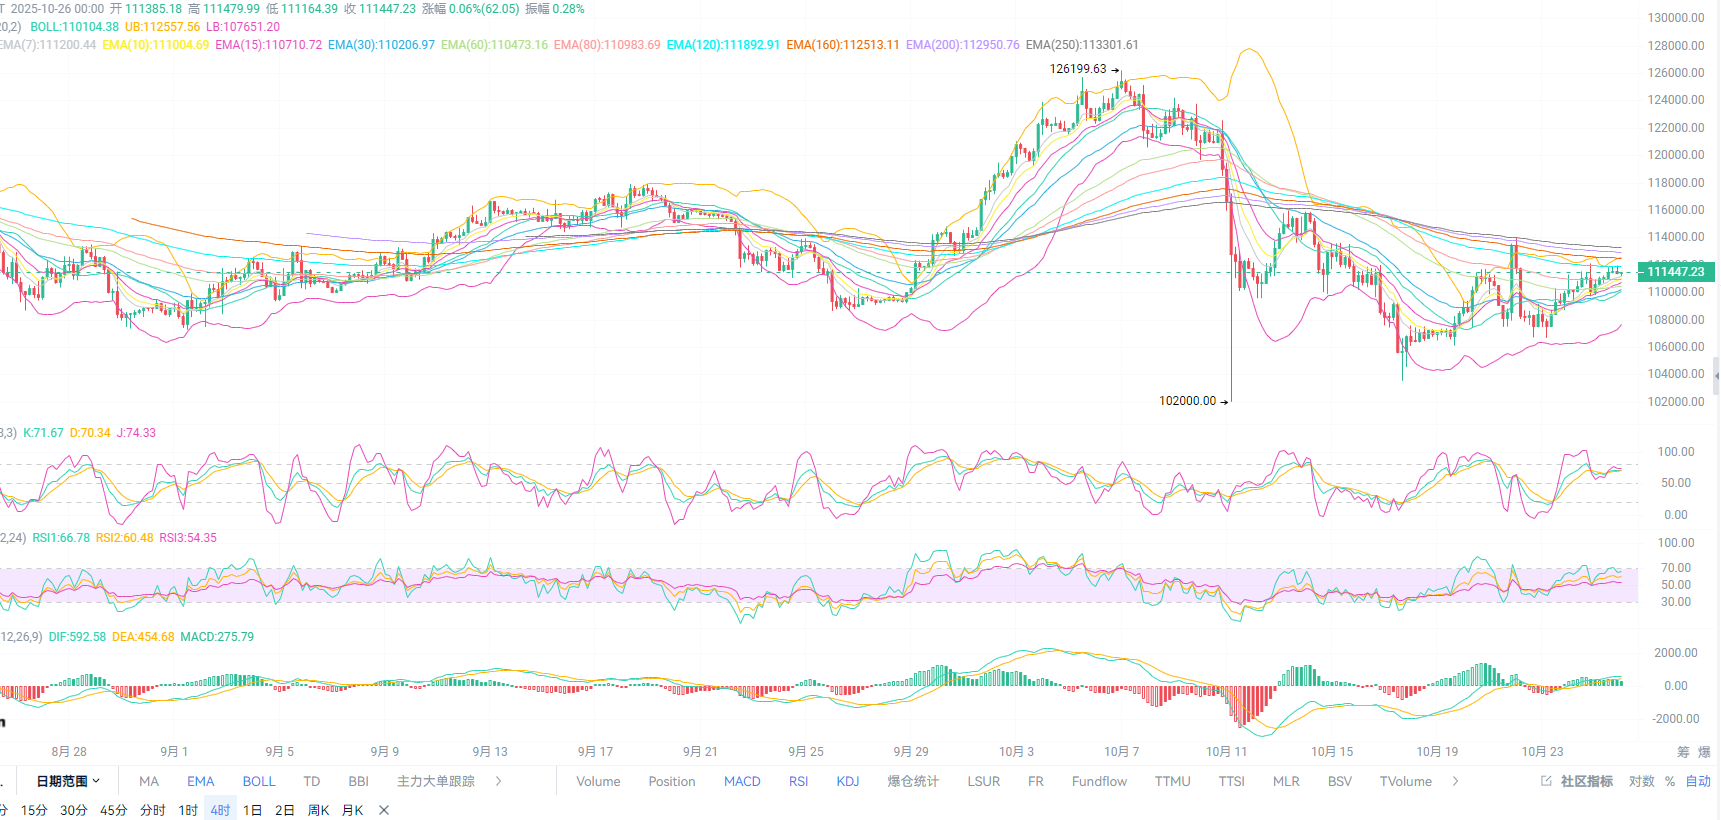Screen dimensions: 1721x820
Task: Toggle the KDJ sub-indicator
Action: tap(847, 781)
